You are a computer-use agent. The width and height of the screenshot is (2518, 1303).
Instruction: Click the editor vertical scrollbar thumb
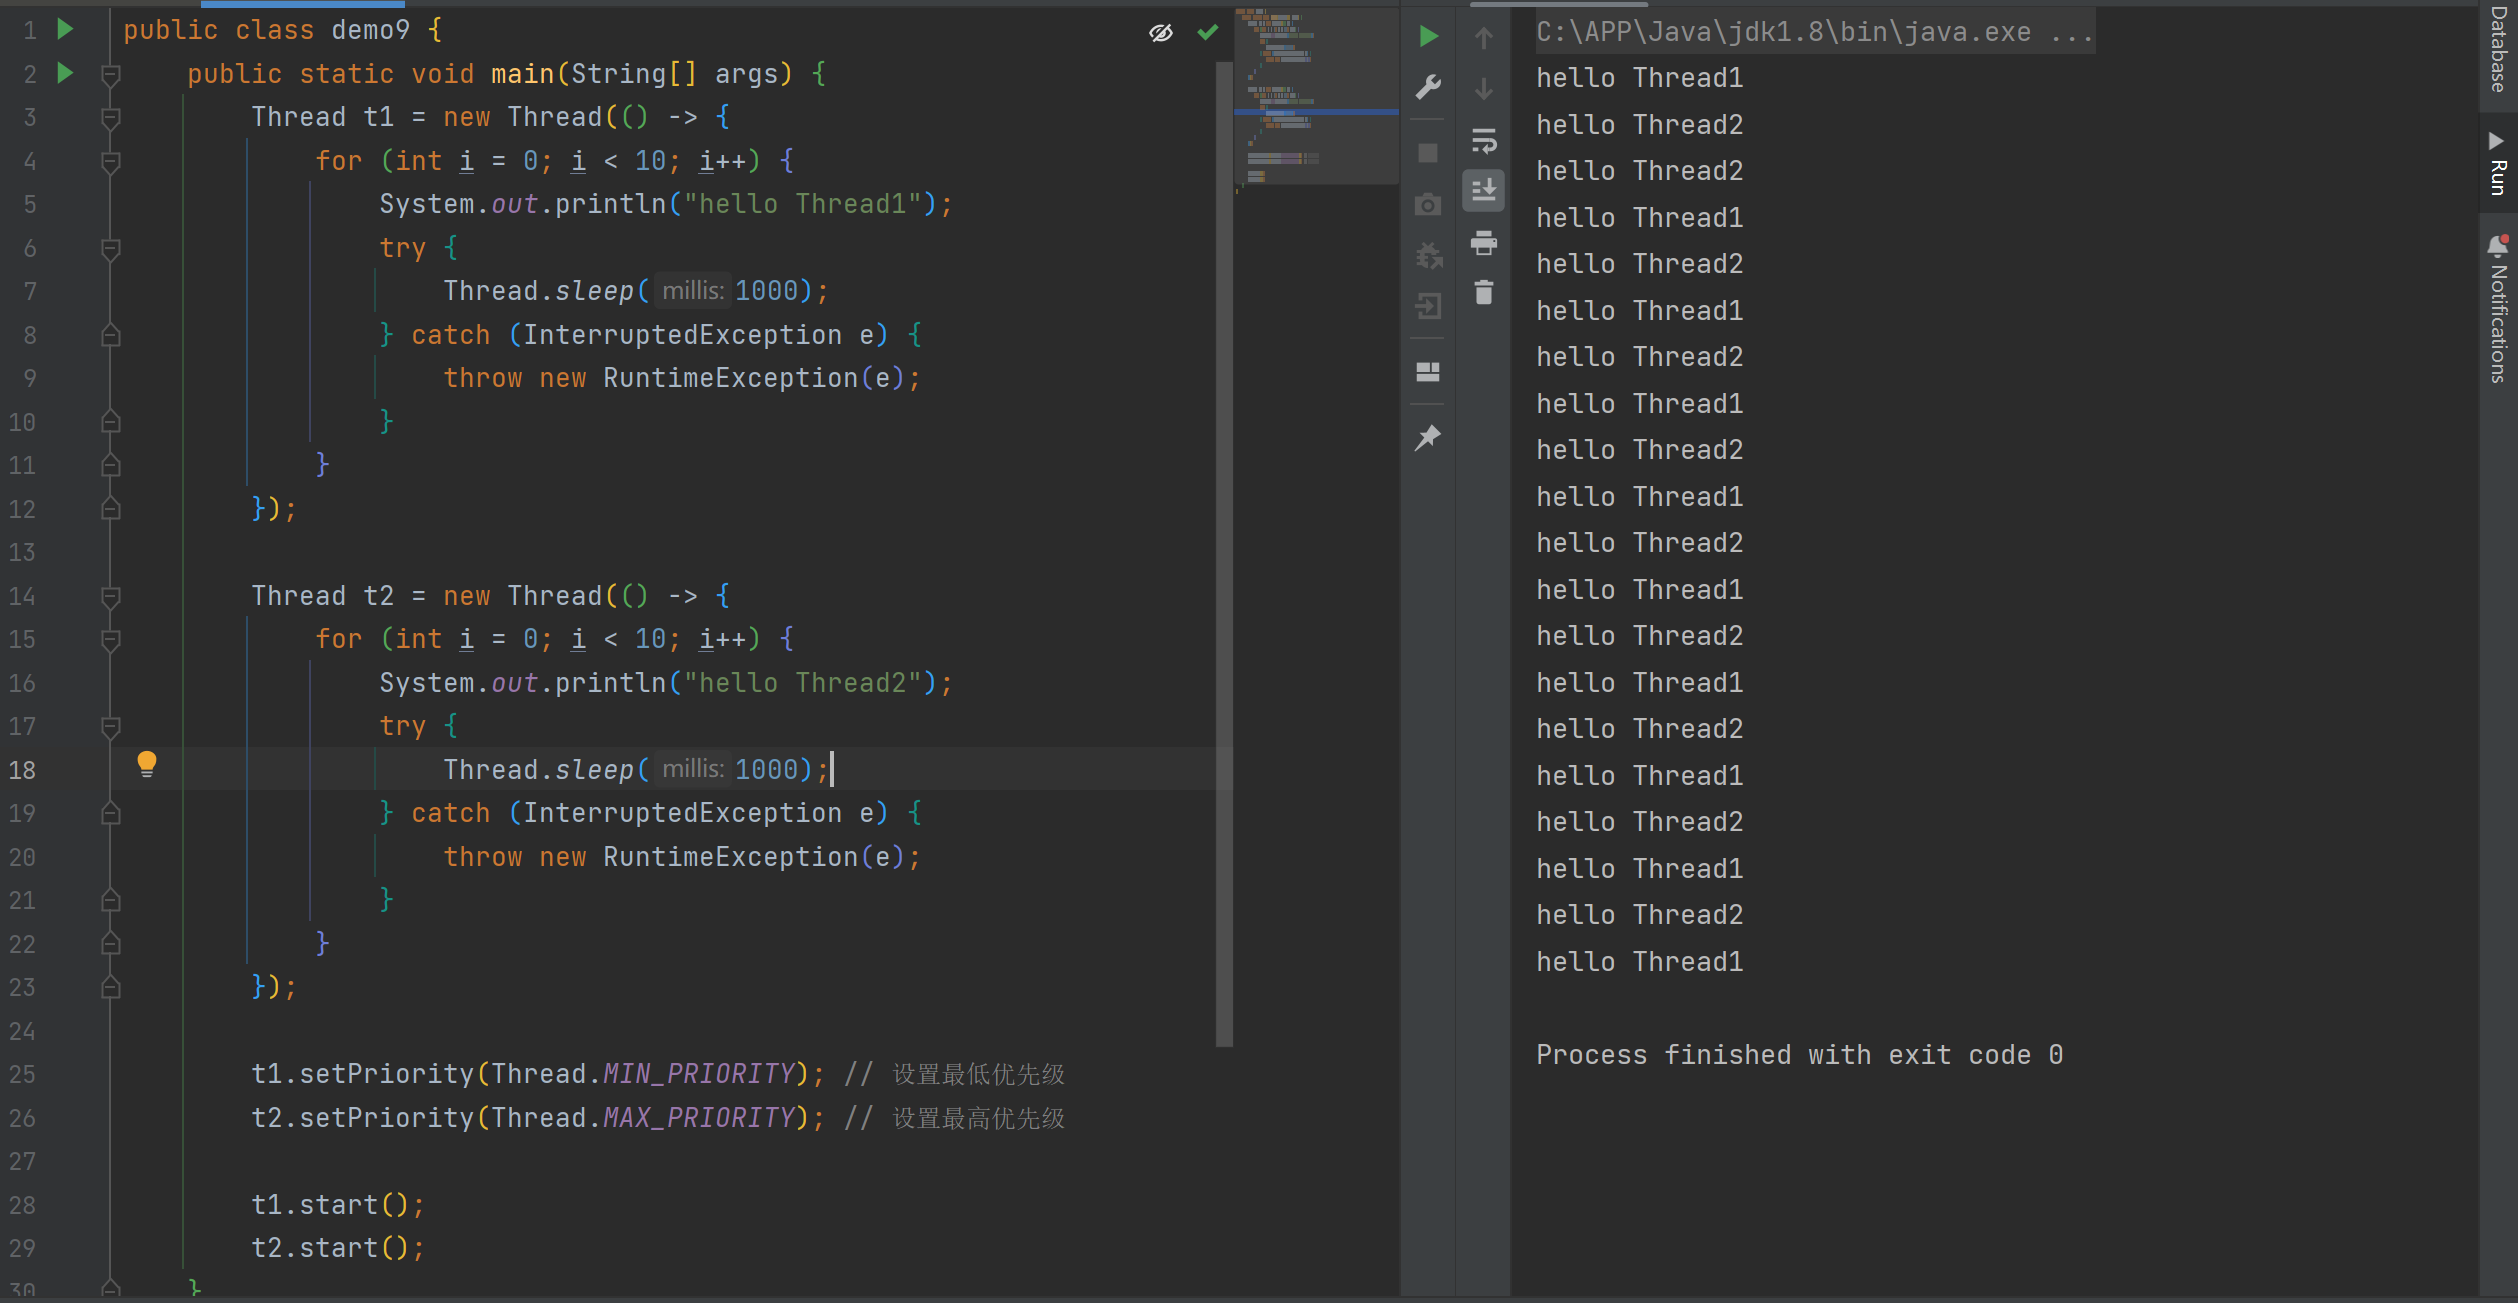click(x=1224, y=550)
